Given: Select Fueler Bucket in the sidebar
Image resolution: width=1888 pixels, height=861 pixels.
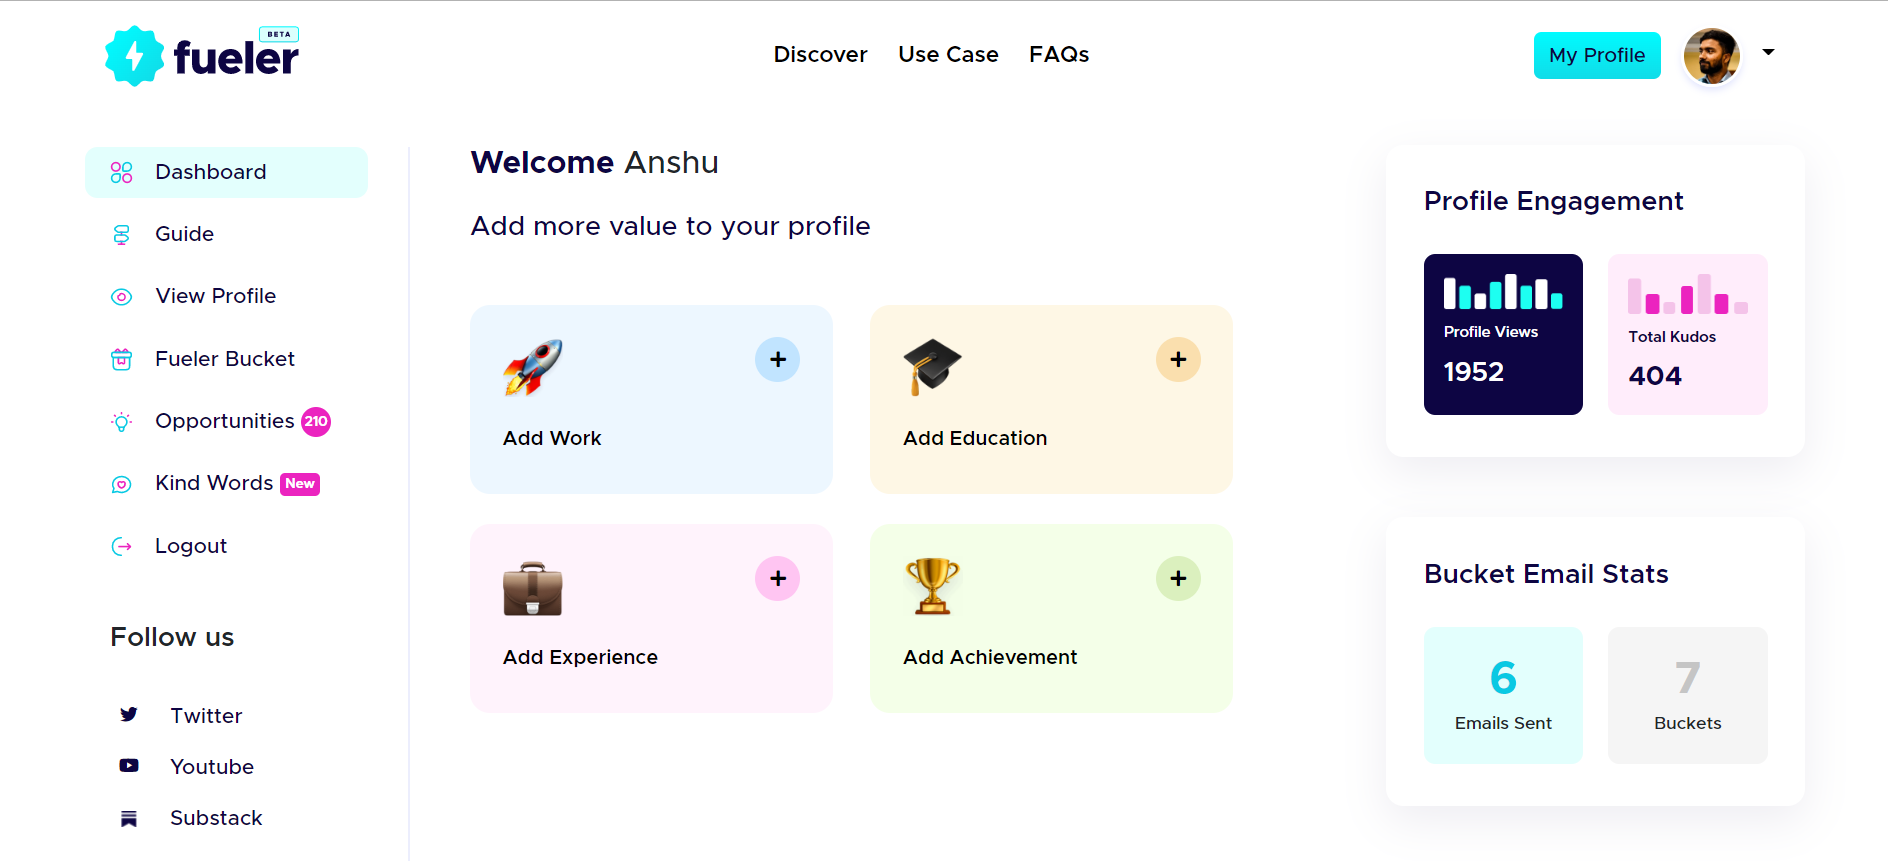Looking at the screenshot, I should pos(224,359).
